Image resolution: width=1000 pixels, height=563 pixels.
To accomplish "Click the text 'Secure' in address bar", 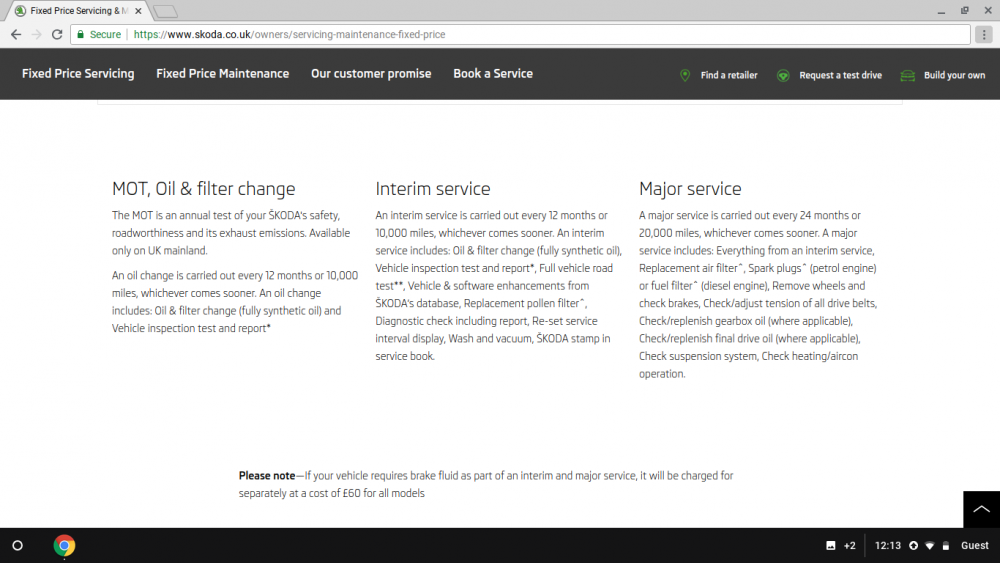I will click(105, 34).
